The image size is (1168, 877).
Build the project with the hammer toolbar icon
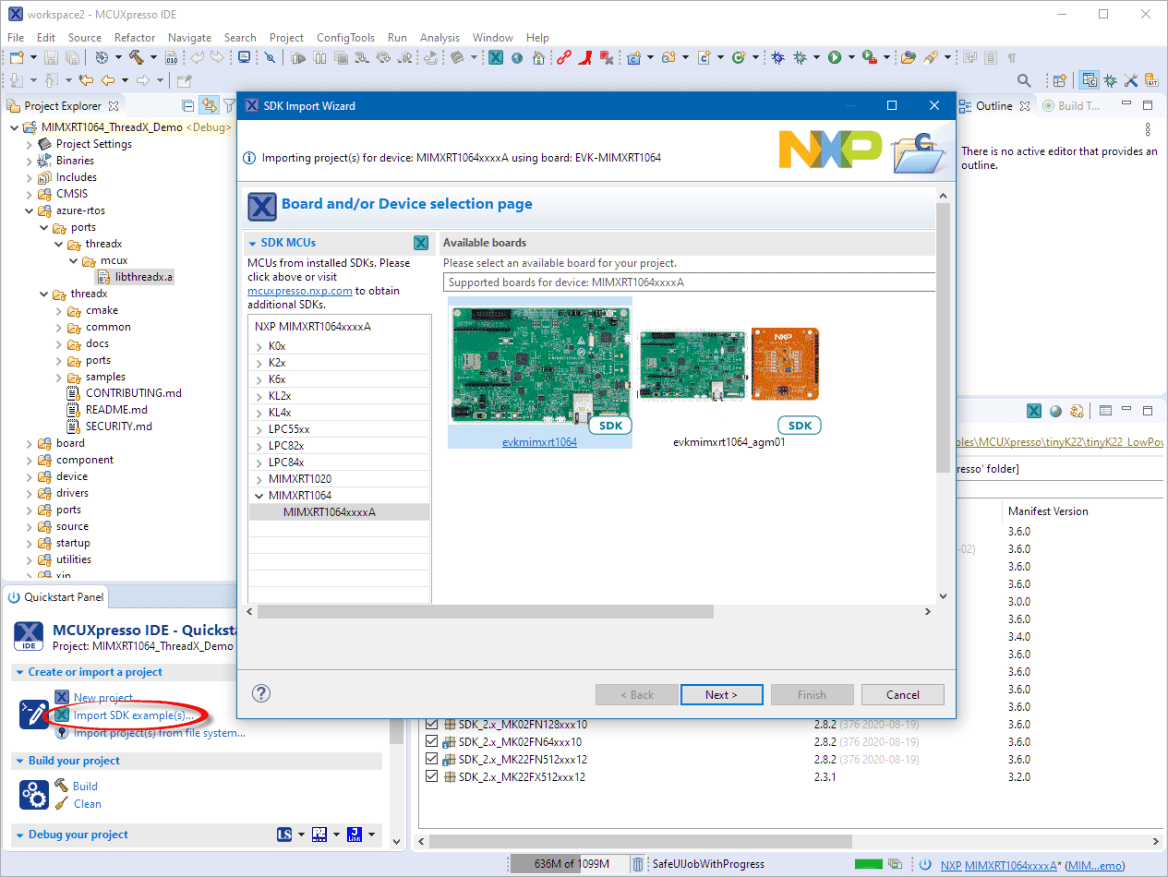pos(138,57)
